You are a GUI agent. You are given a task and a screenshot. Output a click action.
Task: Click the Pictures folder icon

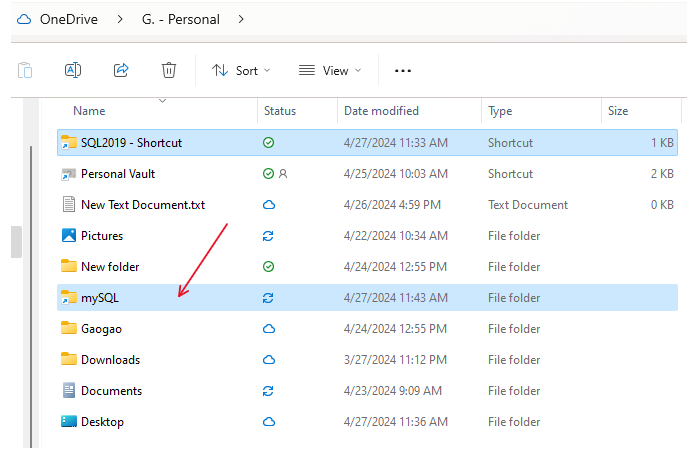point(69,236)
